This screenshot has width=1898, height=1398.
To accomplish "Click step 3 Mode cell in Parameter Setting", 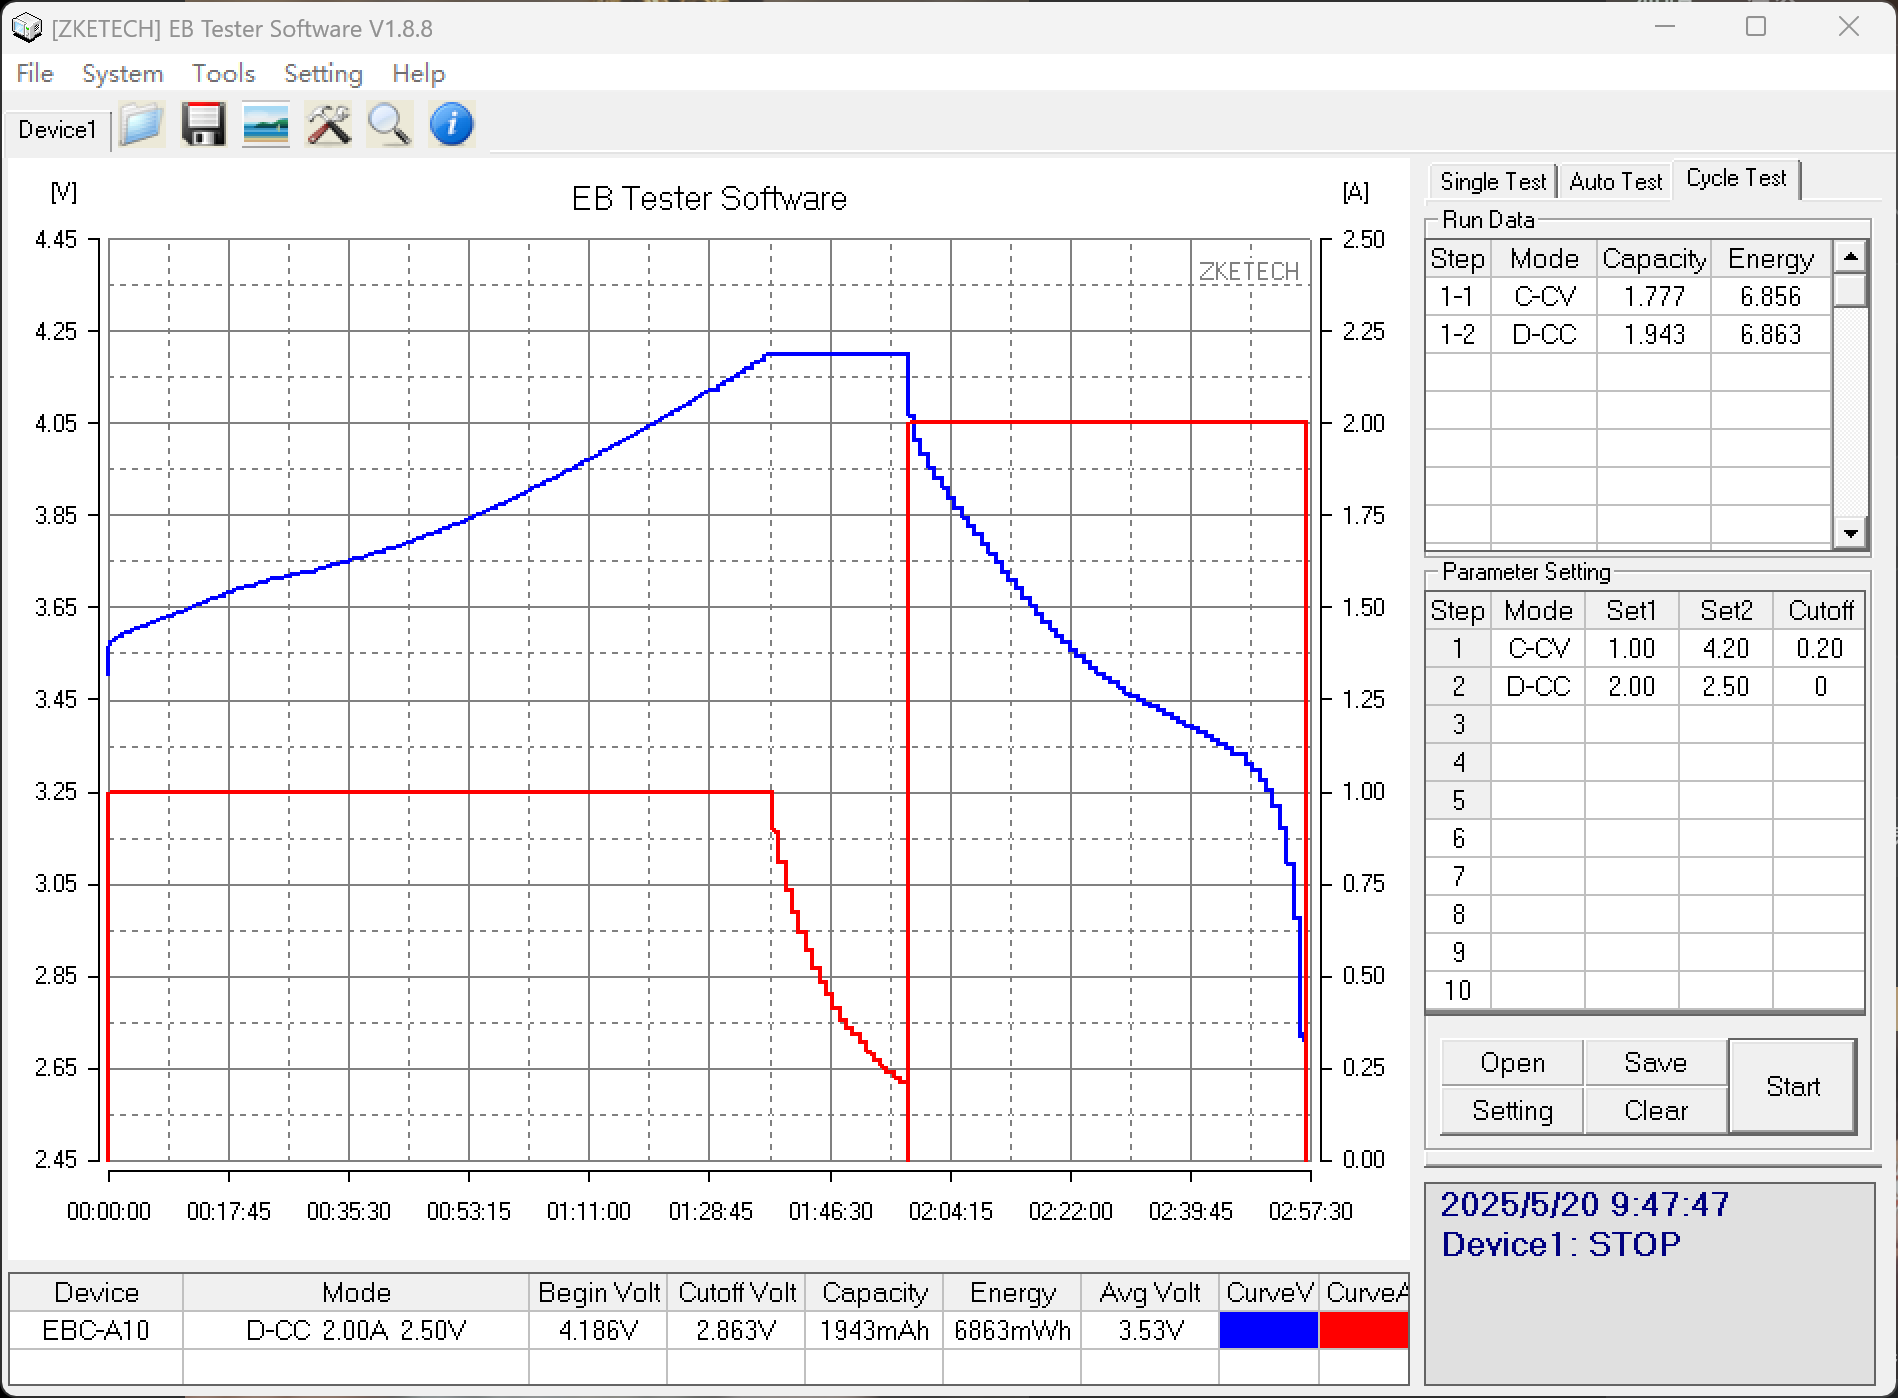I will coord(1538,724).
